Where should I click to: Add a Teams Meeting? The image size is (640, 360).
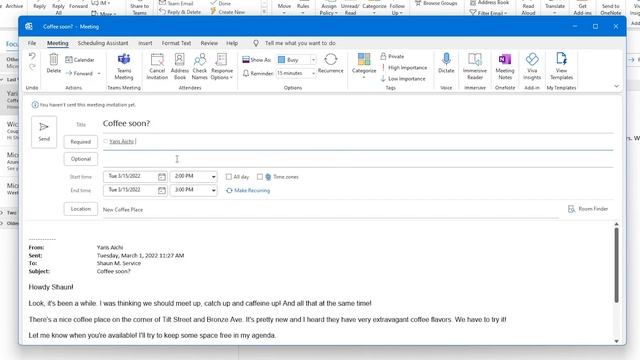point(124,67)
